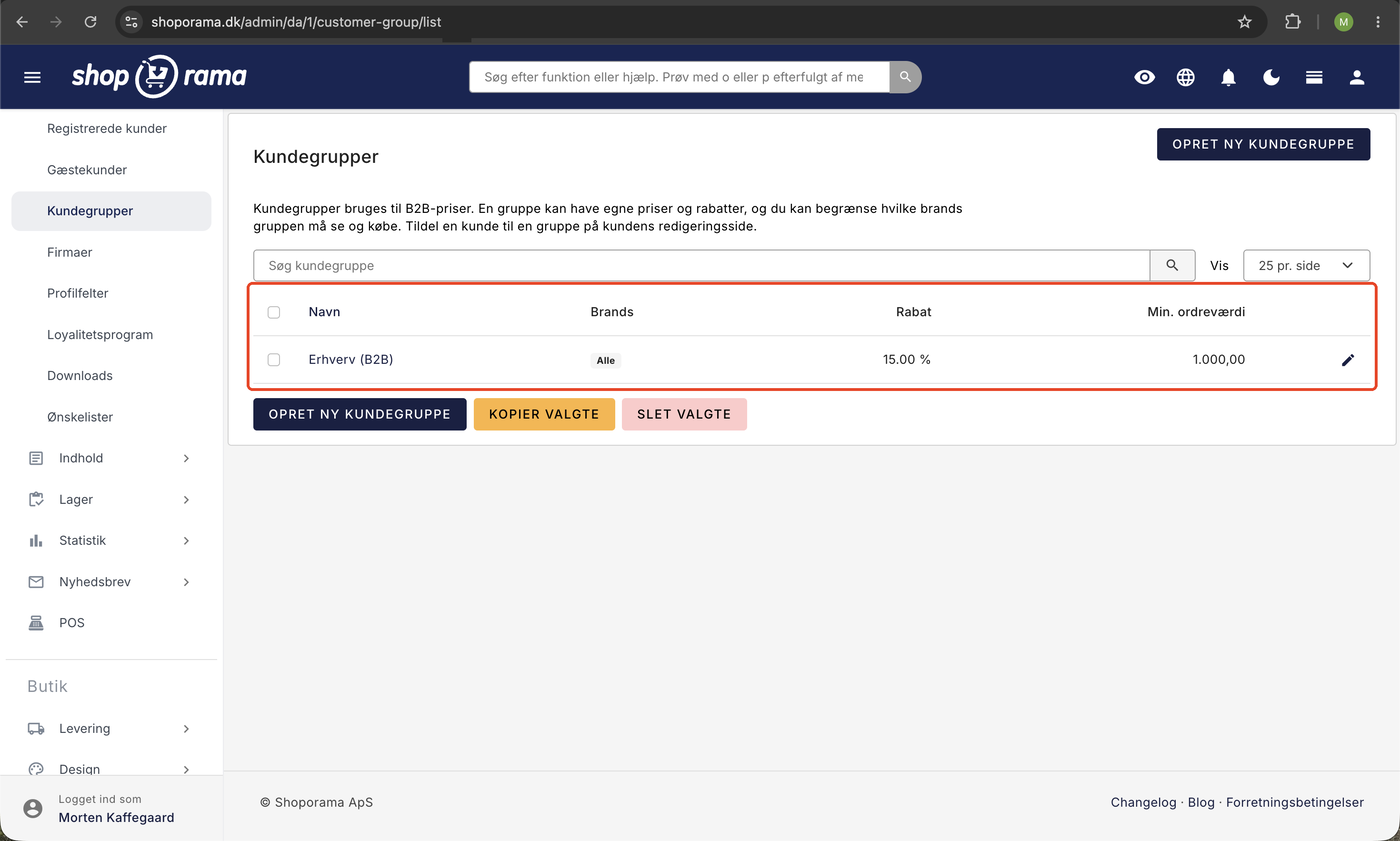This screenshot has height=841, width=1400.
Task: Select Kundegrupper sidebar item
Action: pos(111,211)
